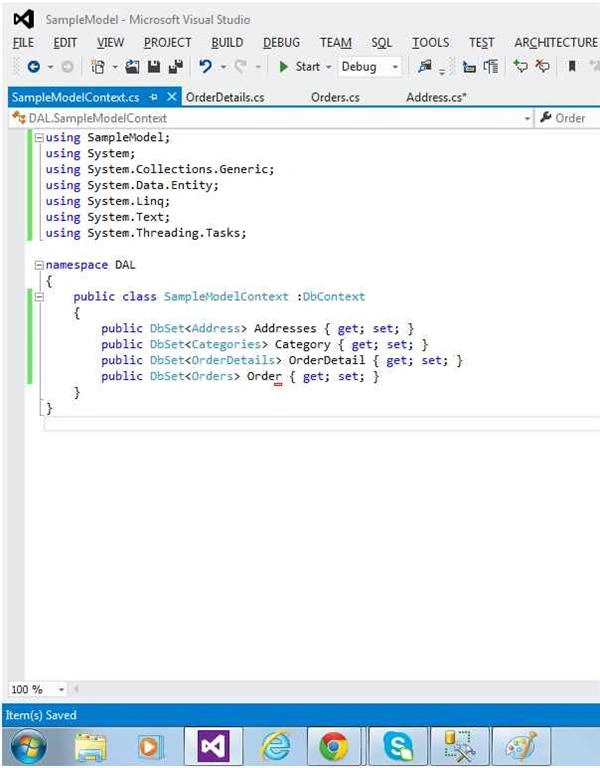The width and height of the screenshot is (600, 768).
Task: Click the Find in Files toolbar icon
Action: [425, 66]
